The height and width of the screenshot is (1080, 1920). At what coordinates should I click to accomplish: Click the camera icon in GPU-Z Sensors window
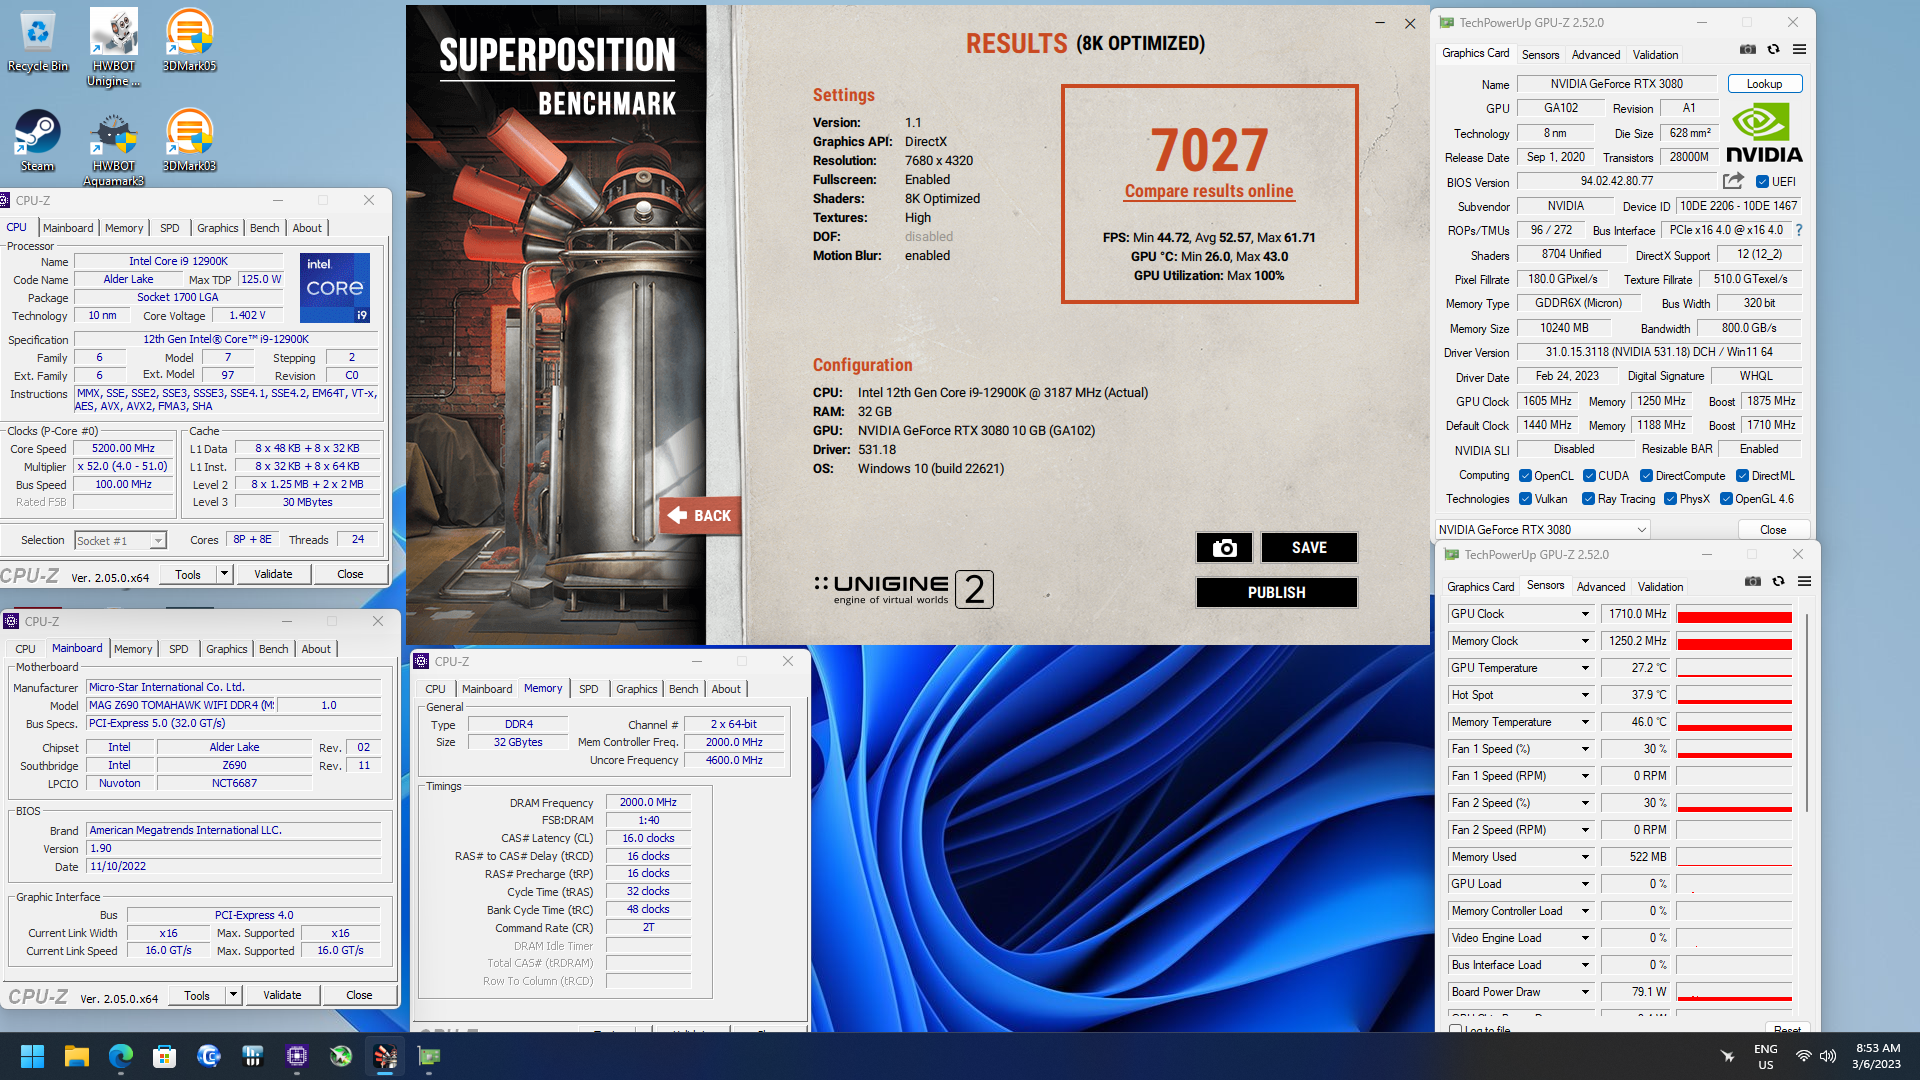coord(1753,581)
